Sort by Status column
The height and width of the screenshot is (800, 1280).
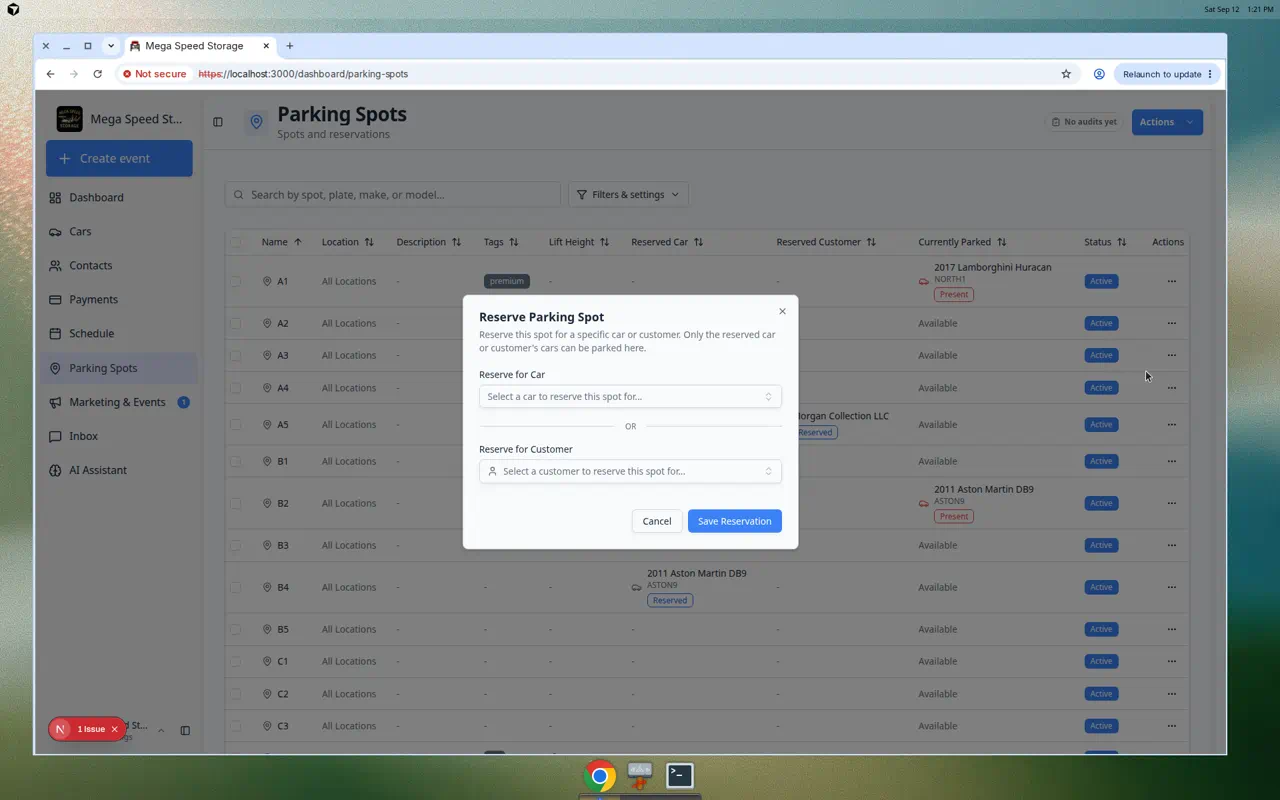pyautogui.click(x=1105, y=242)
